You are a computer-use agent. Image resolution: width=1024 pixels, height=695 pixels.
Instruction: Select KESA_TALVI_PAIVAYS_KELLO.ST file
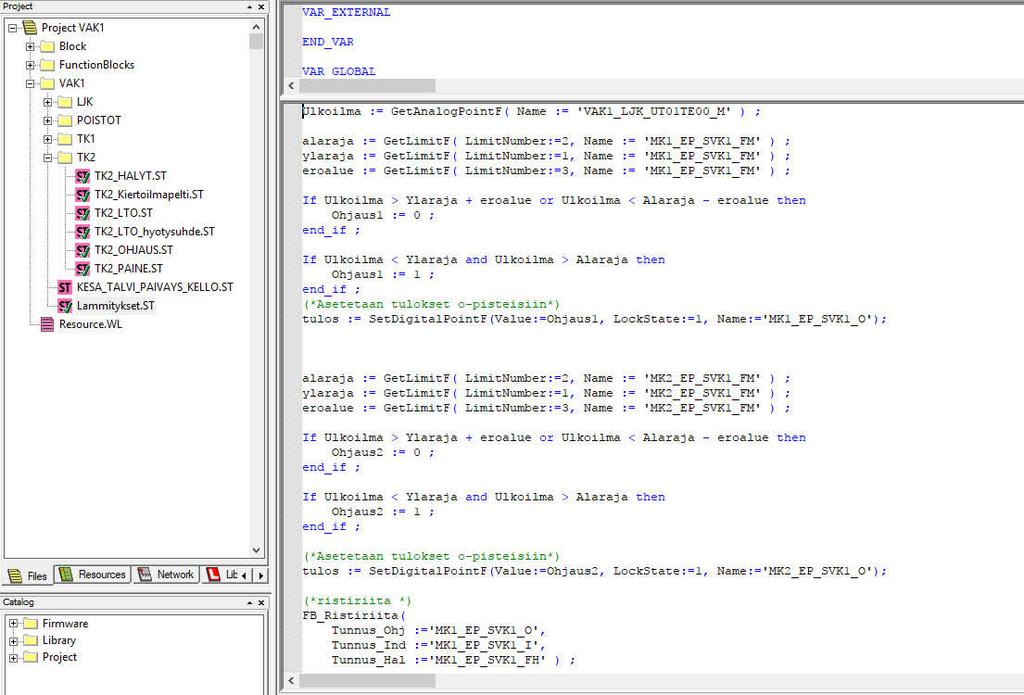[x=155, y=287]
